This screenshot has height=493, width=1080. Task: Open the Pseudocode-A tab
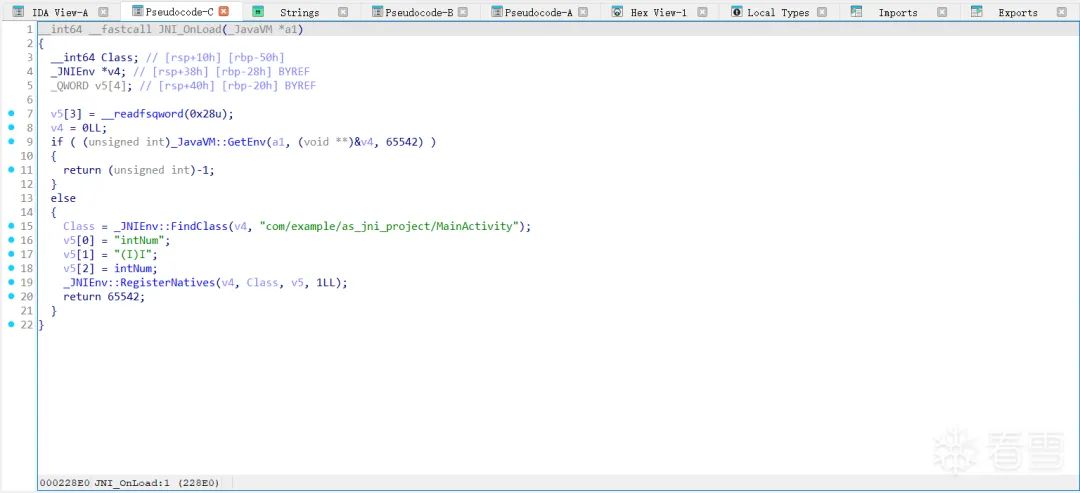[x=539, y=12]
